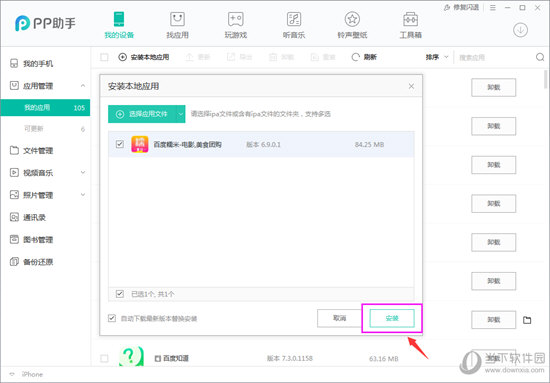
Task: Click the 选择应用文件 button
Action: (142, 114)
